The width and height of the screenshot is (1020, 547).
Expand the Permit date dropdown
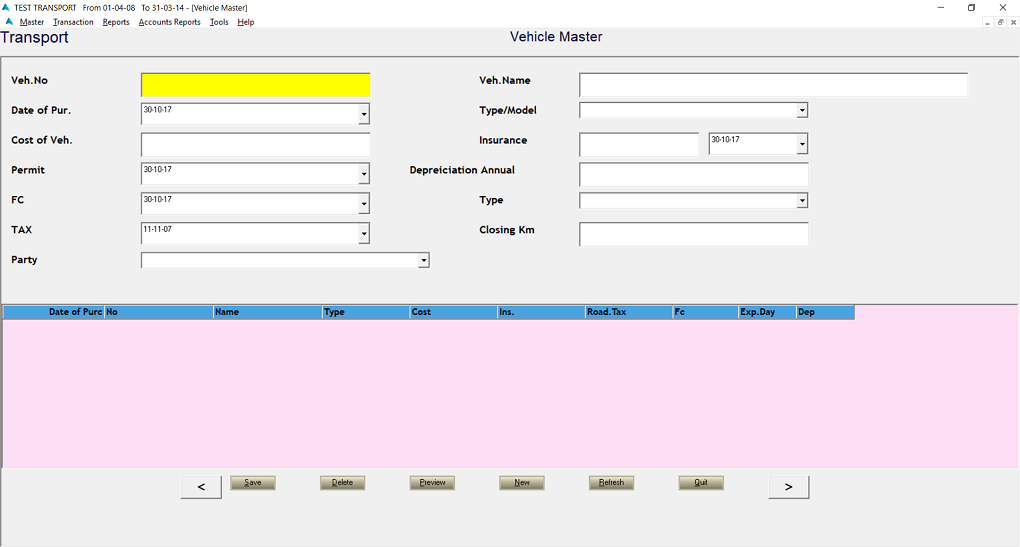tap(364, 175)
